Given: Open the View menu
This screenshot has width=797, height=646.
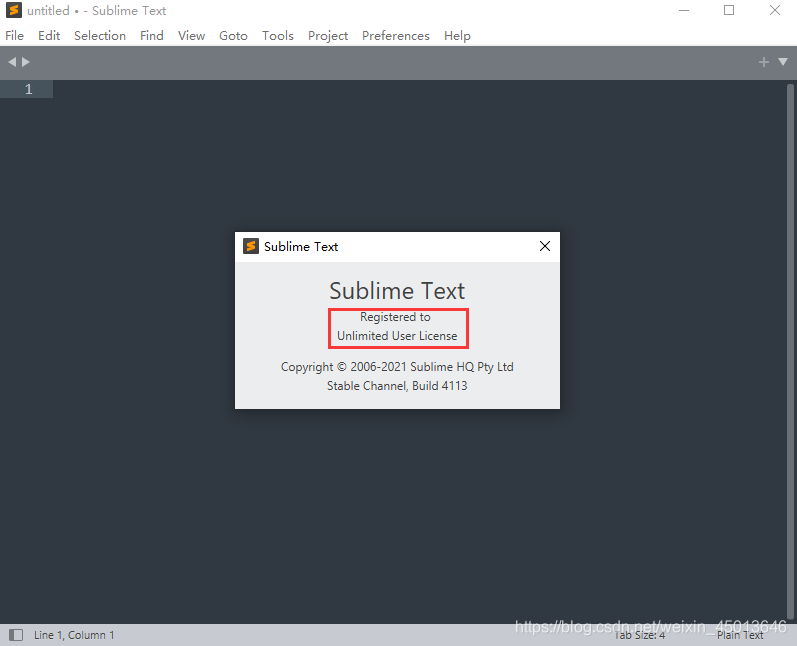Looking at the screenshot, I should point(191,36).
